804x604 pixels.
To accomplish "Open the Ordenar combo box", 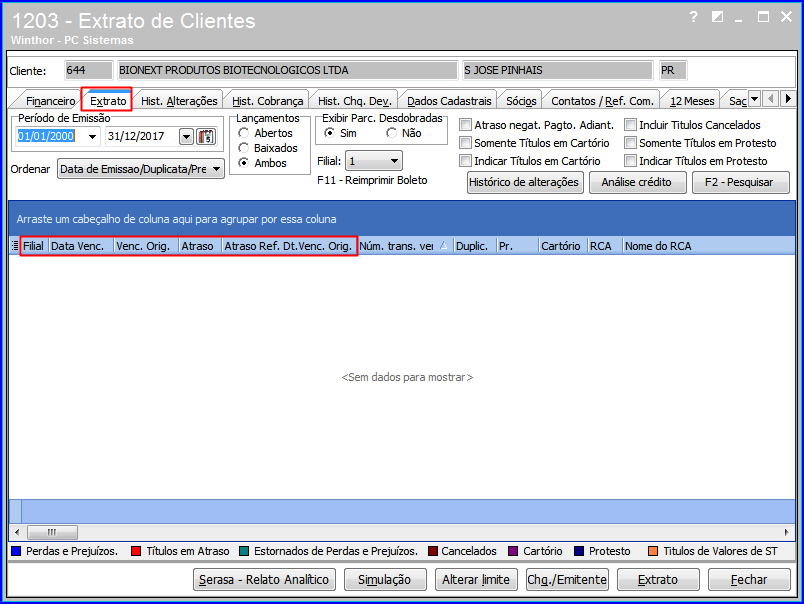I will (x=140, y=169).
